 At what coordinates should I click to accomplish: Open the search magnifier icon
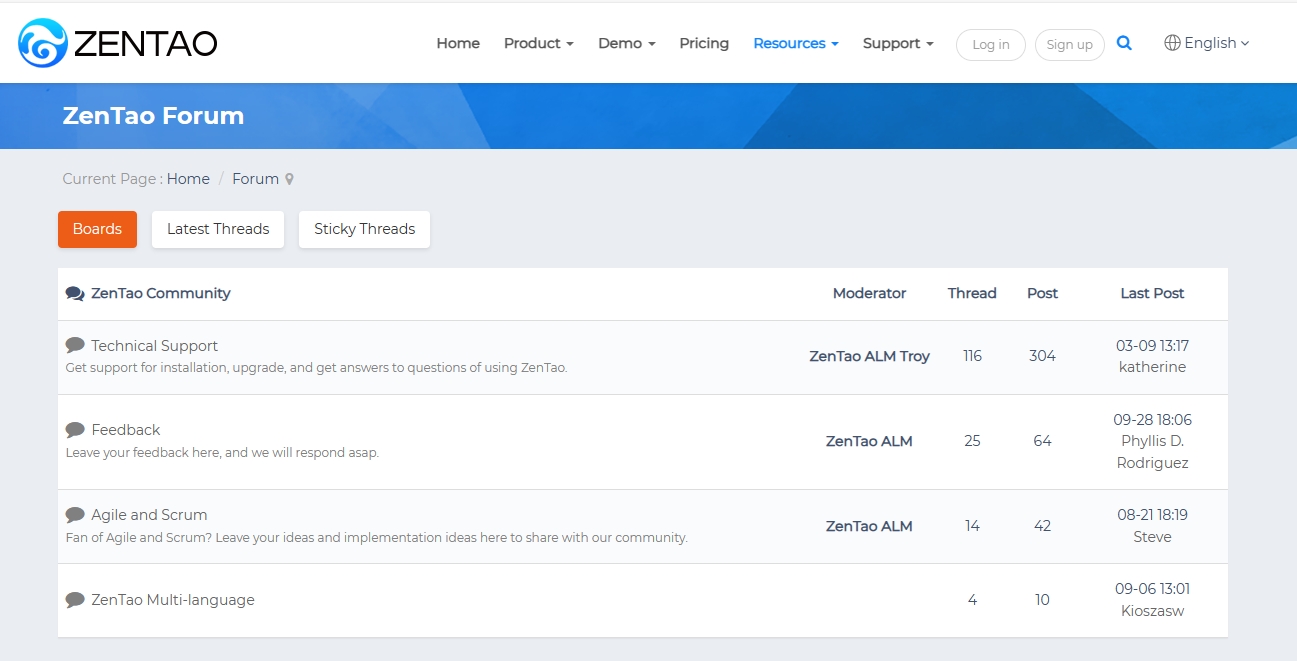[x=1124, y=43]
